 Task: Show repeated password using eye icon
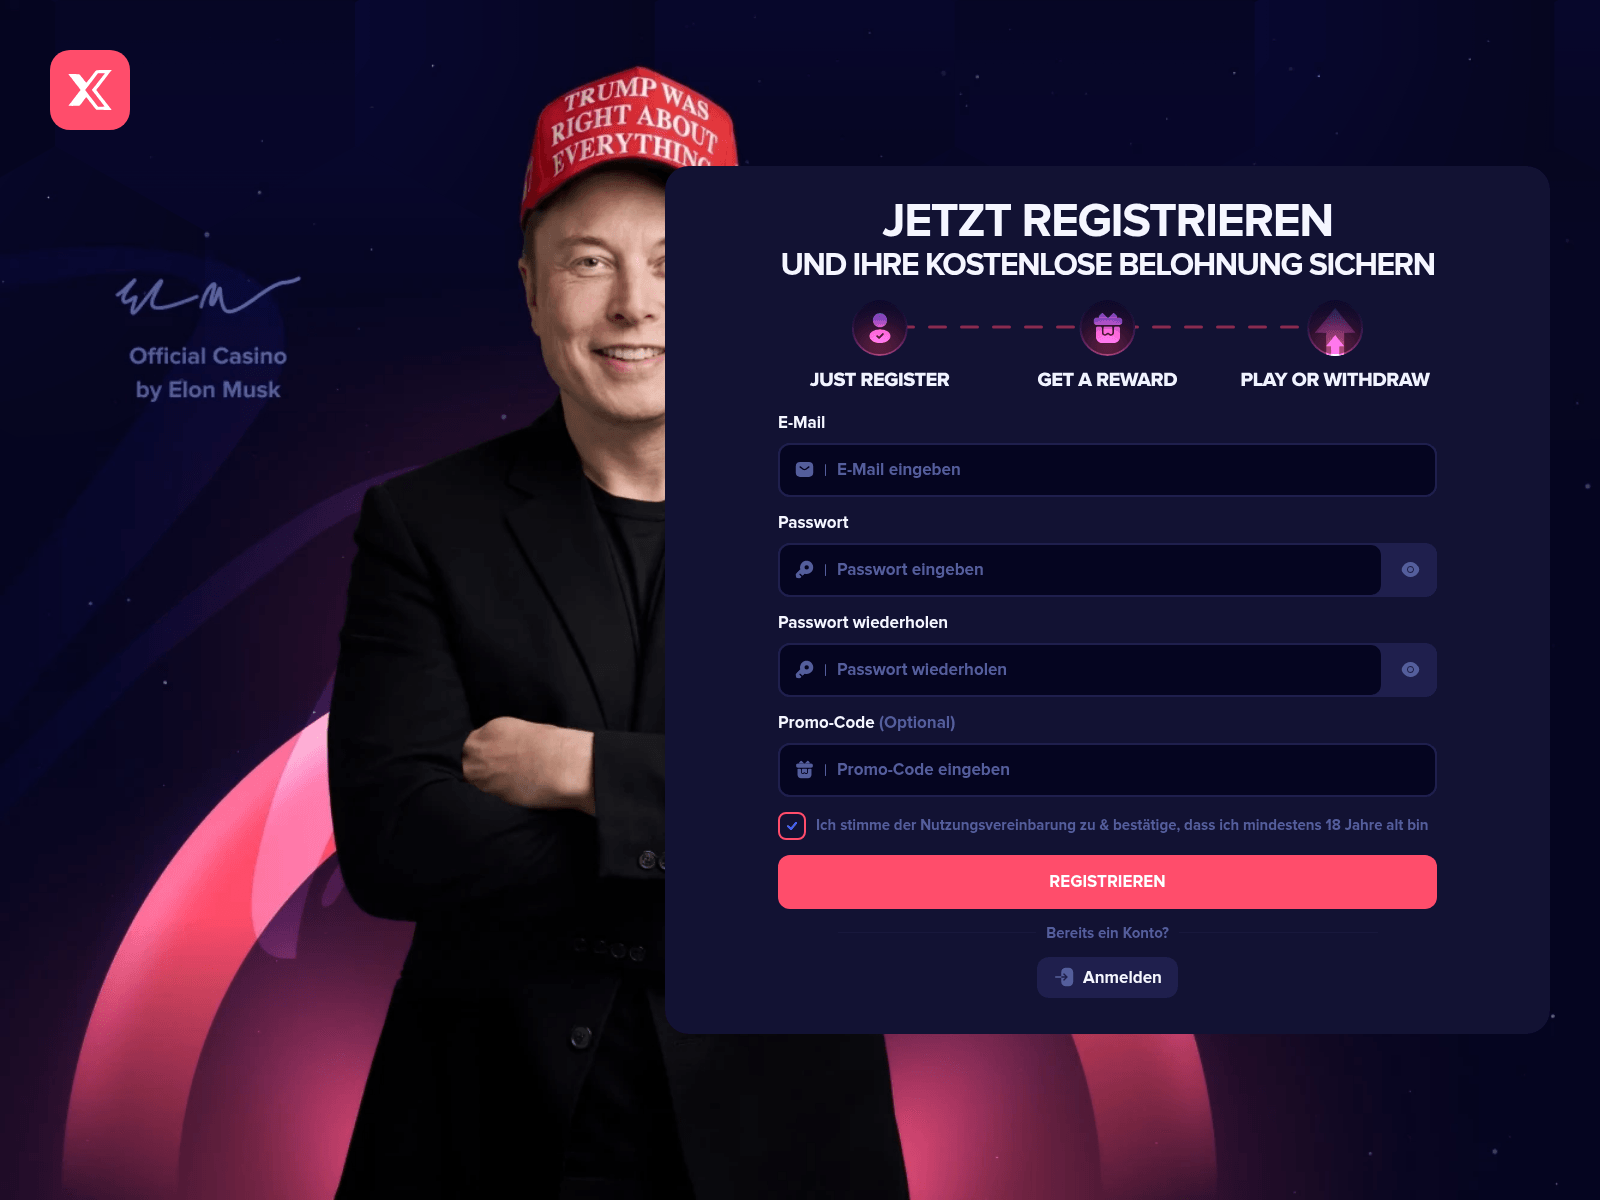tap(1410, 670)
